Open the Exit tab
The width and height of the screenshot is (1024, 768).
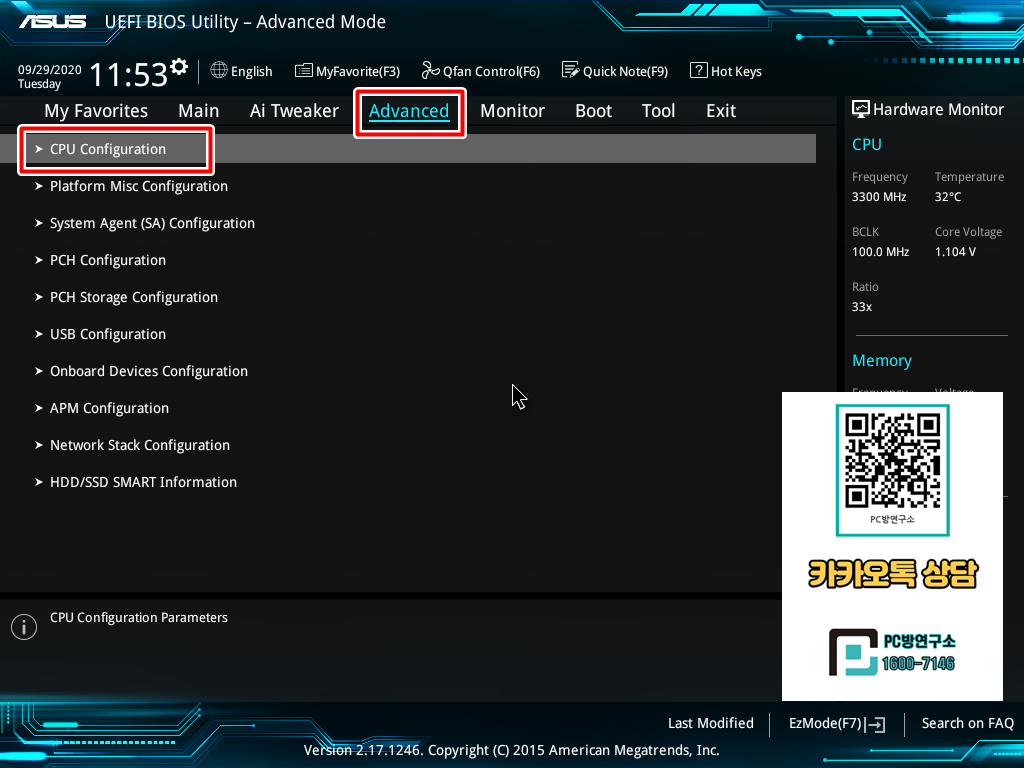coord(721,111)
